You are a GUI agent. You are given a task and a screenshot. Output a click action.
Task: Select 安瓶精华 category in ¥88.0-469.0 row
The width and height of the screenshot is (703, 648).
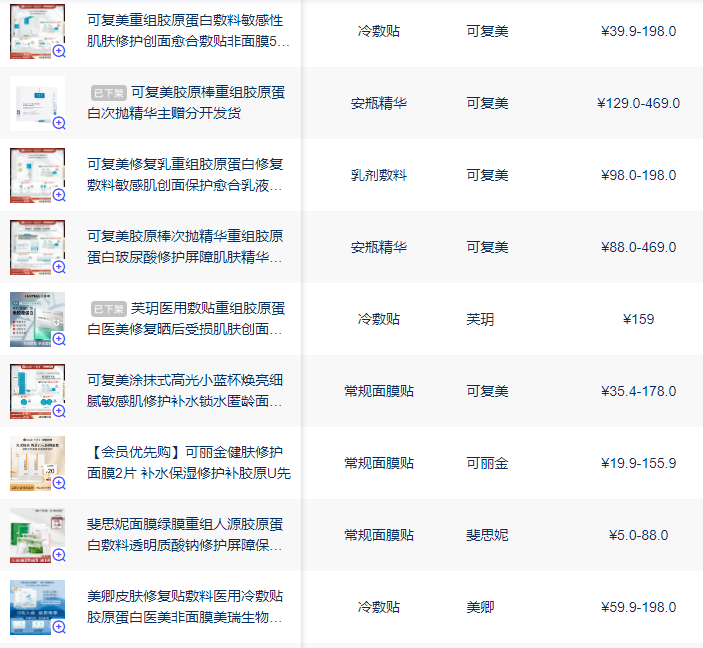379,247
